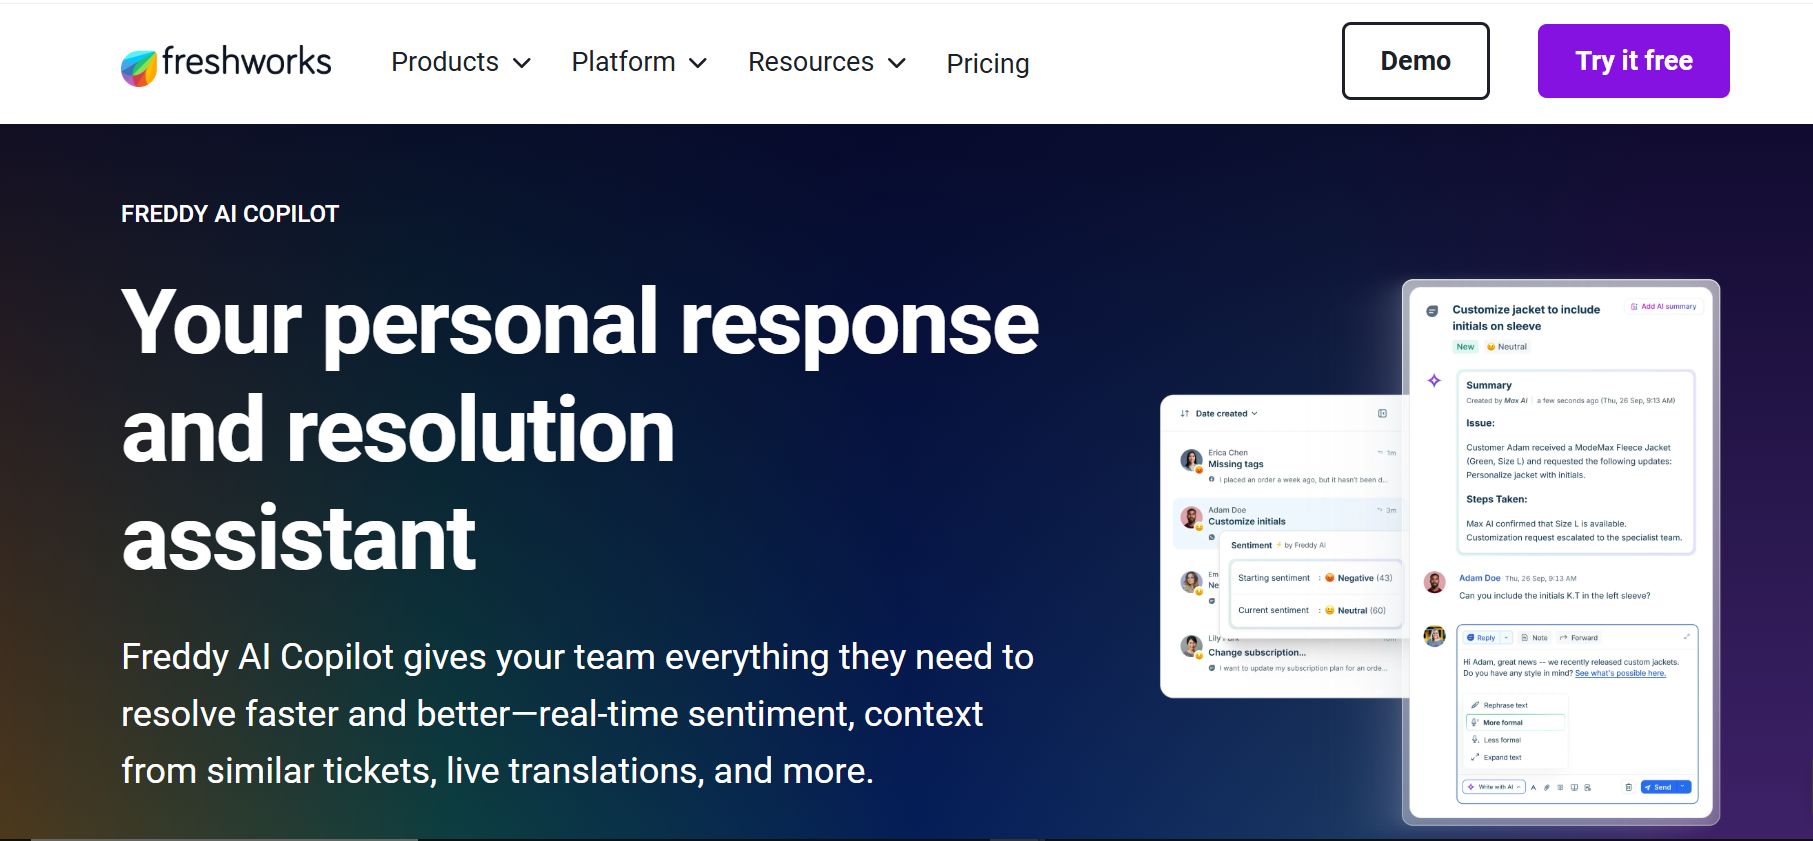The image size is (1813, 841).
Task: Click the 'See what's possible here' link
Action: point(1620,674)
